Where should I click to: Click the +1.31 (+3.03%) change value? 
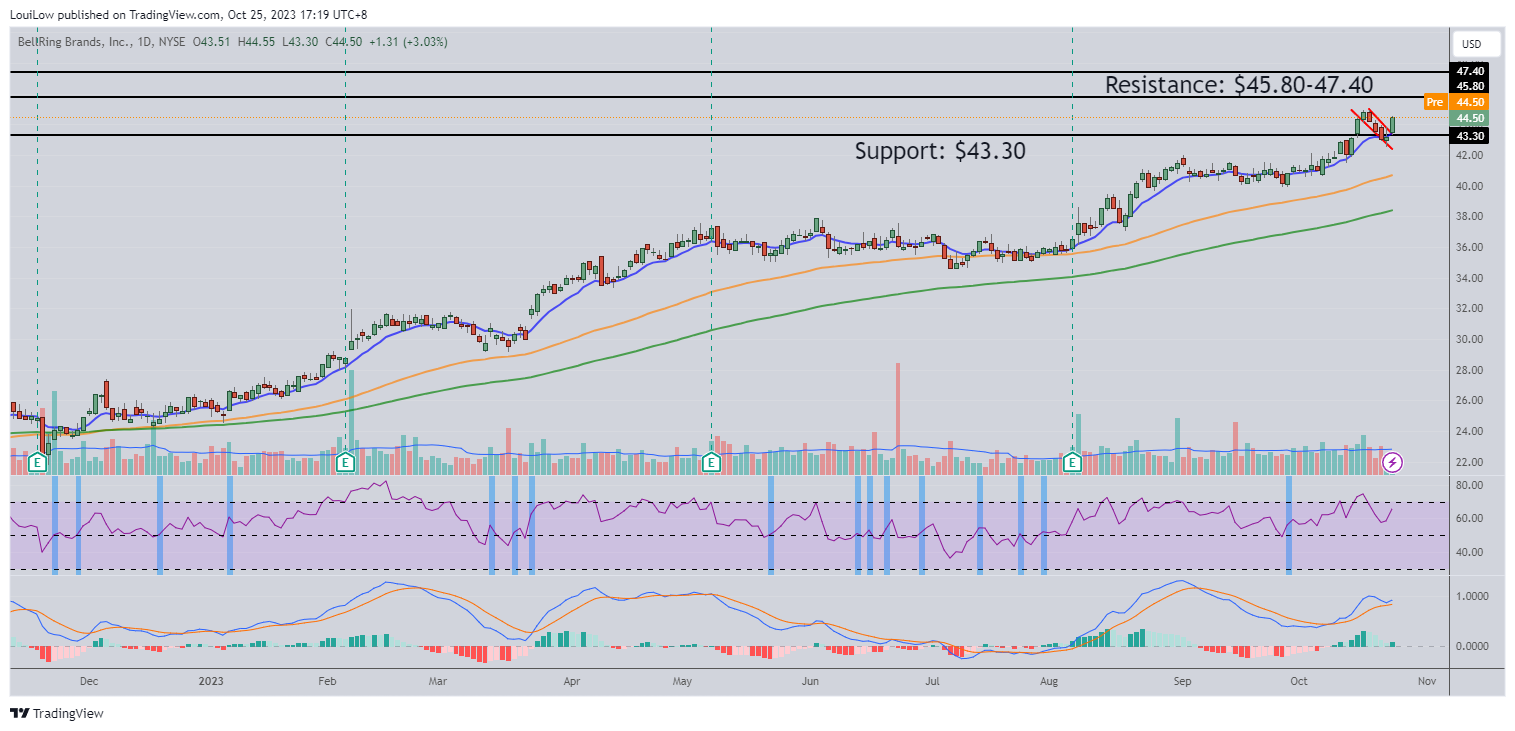tap(408, 42)
